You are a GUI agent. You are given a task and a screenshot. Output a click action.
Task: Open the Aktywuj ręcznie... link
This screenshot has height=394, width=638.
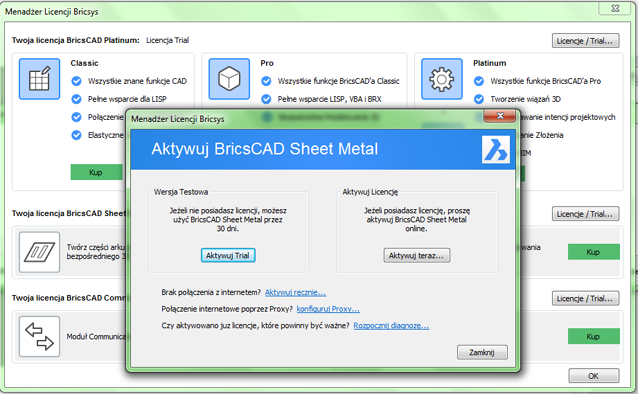295,292
